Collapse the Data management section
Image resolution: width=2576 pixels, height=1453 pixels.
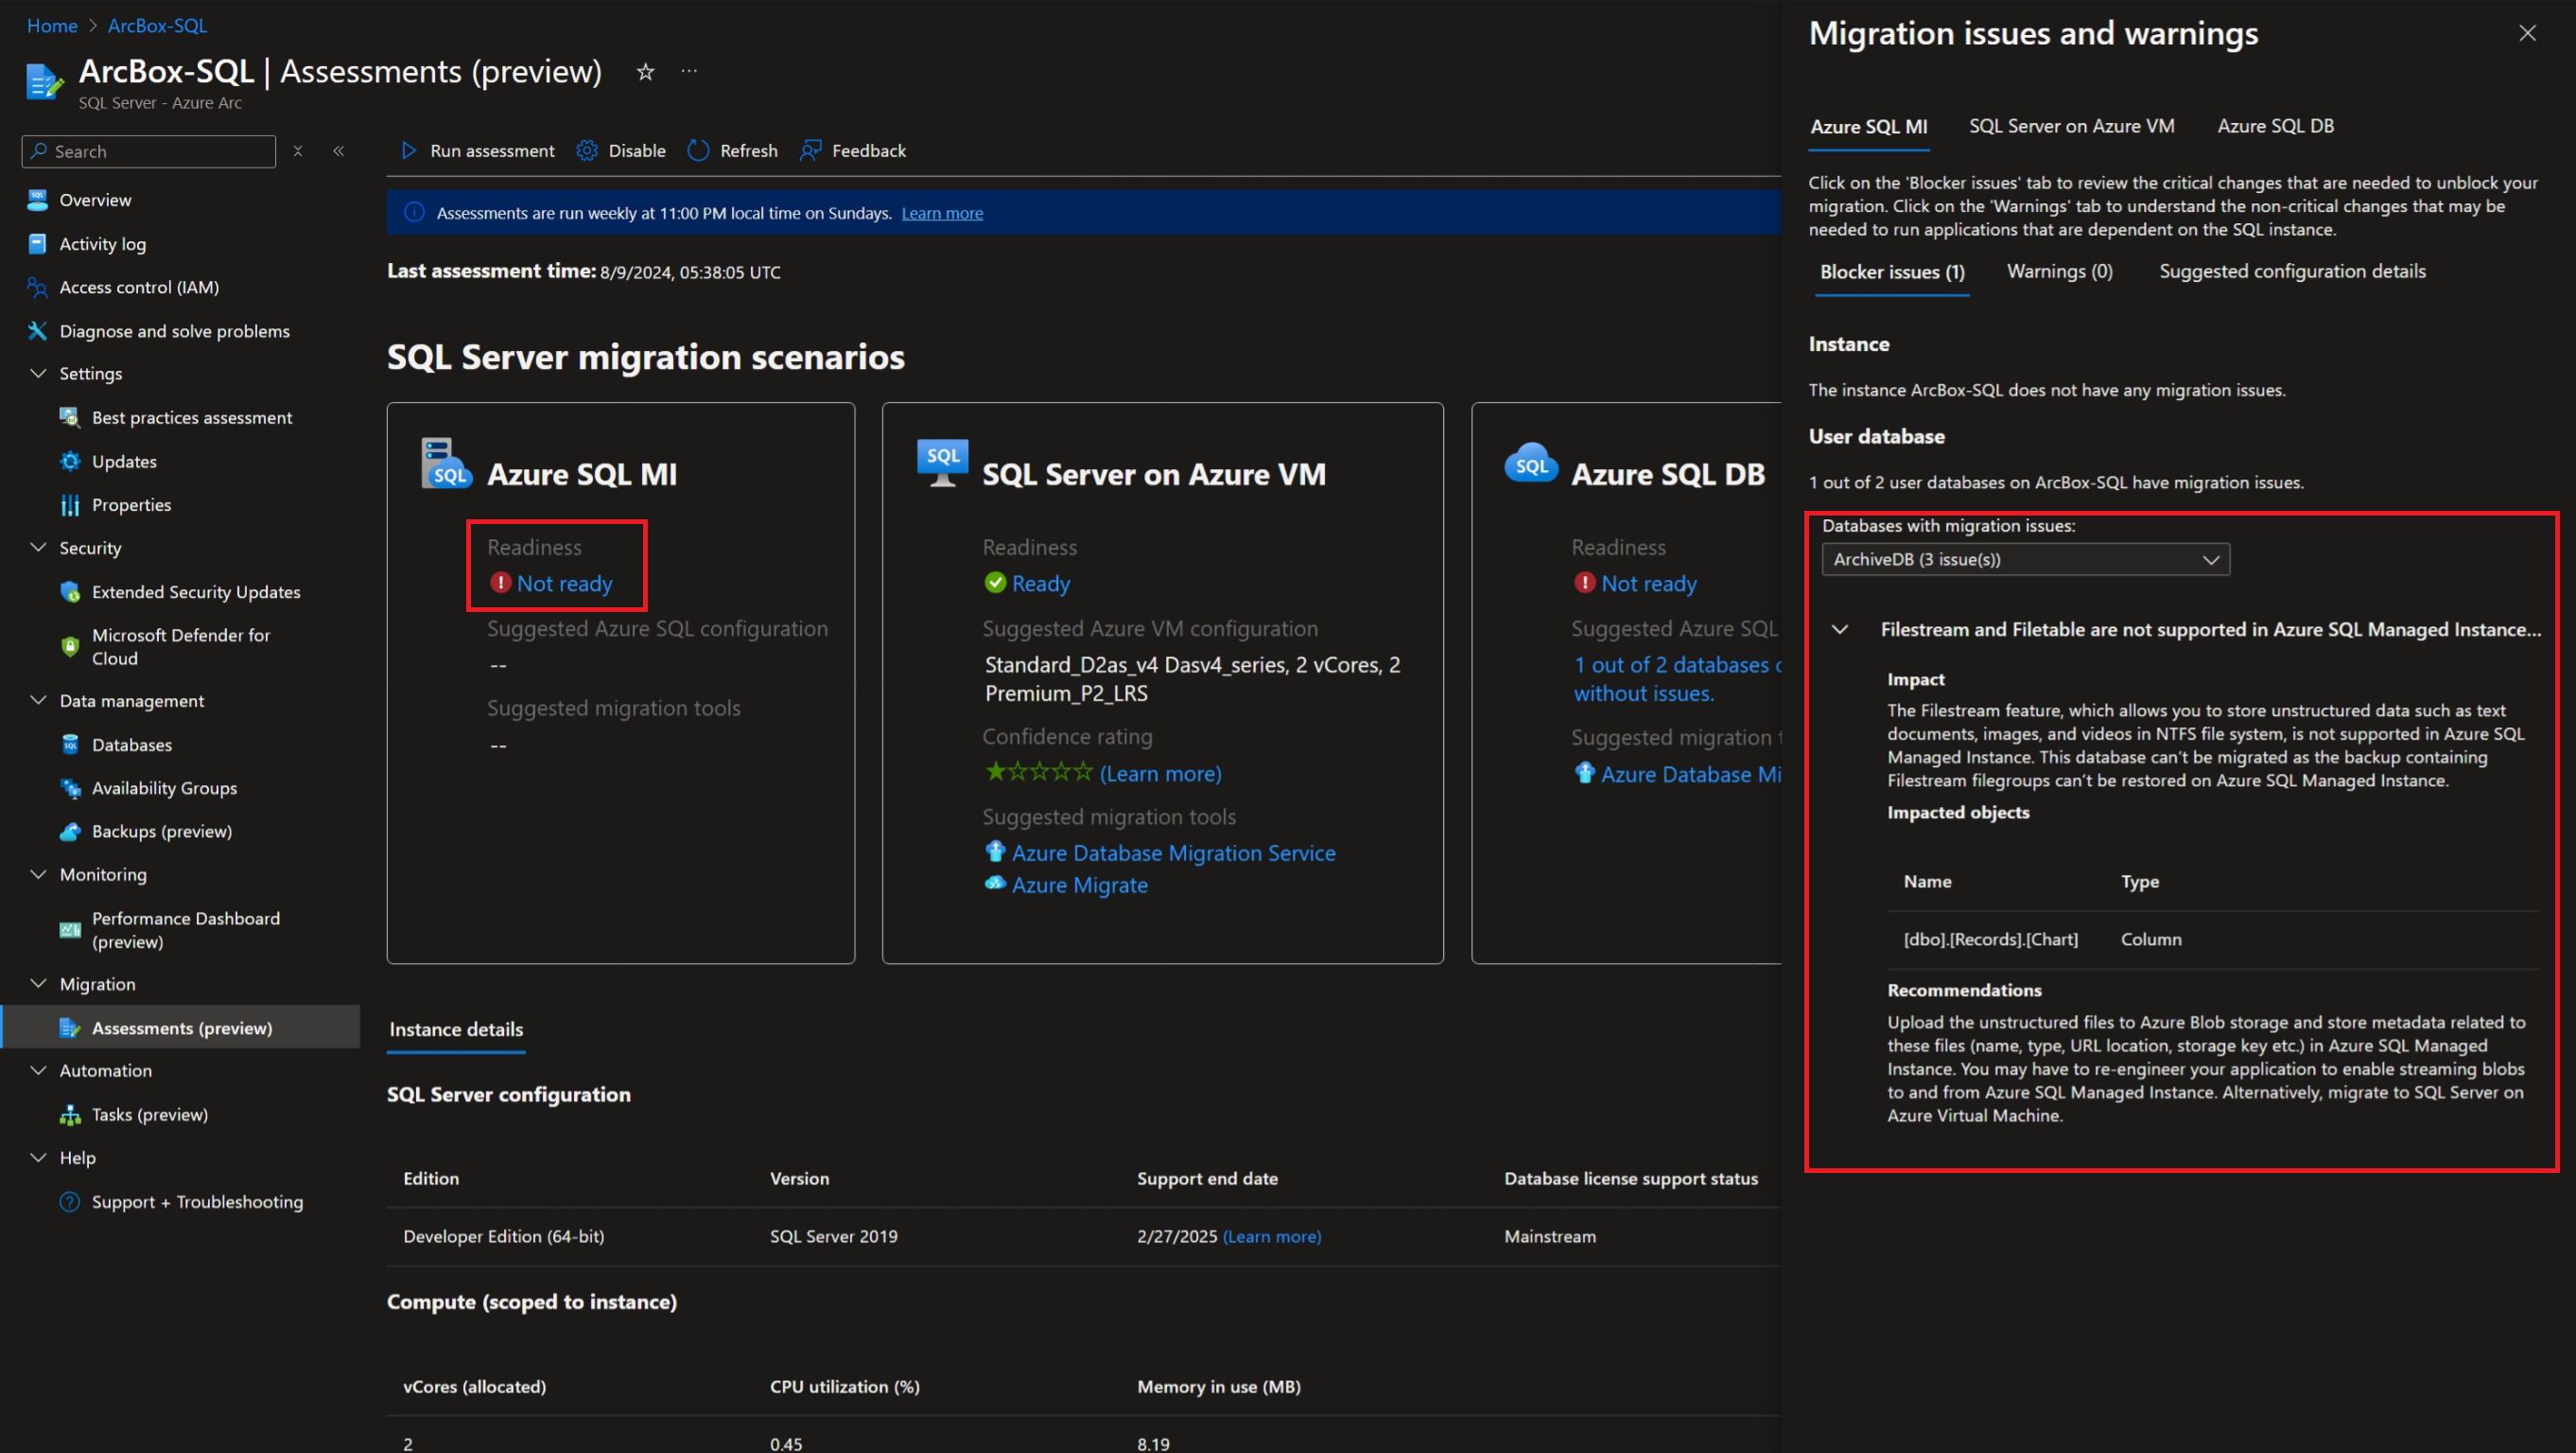pyautogui.click(x=39, y=701)
